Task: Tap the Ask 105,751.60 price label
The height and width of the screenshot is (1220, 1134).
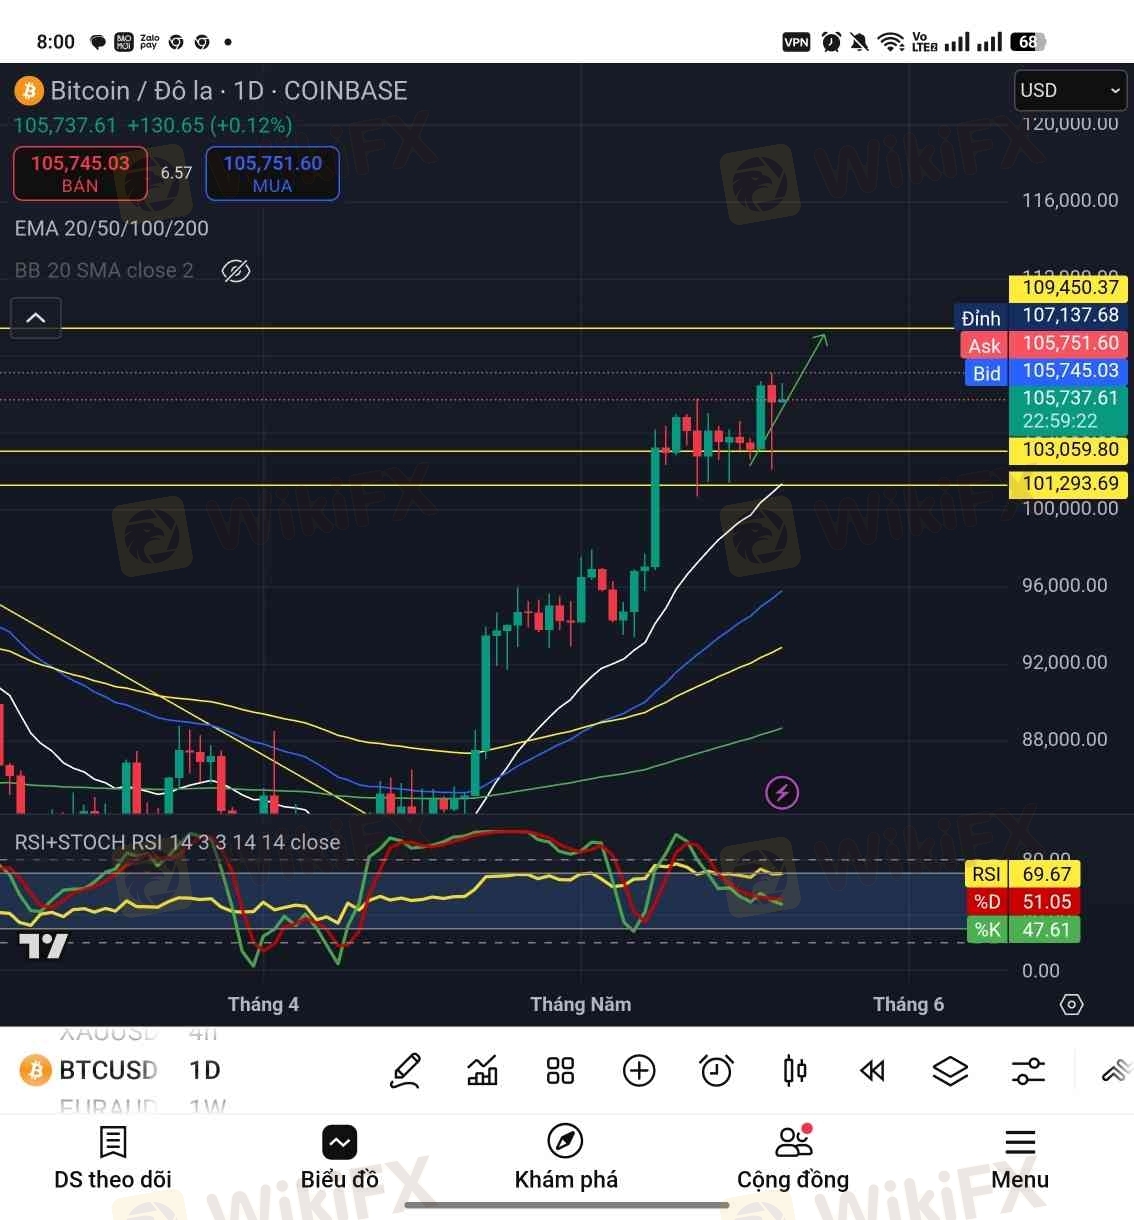Action: (1045, 344)
